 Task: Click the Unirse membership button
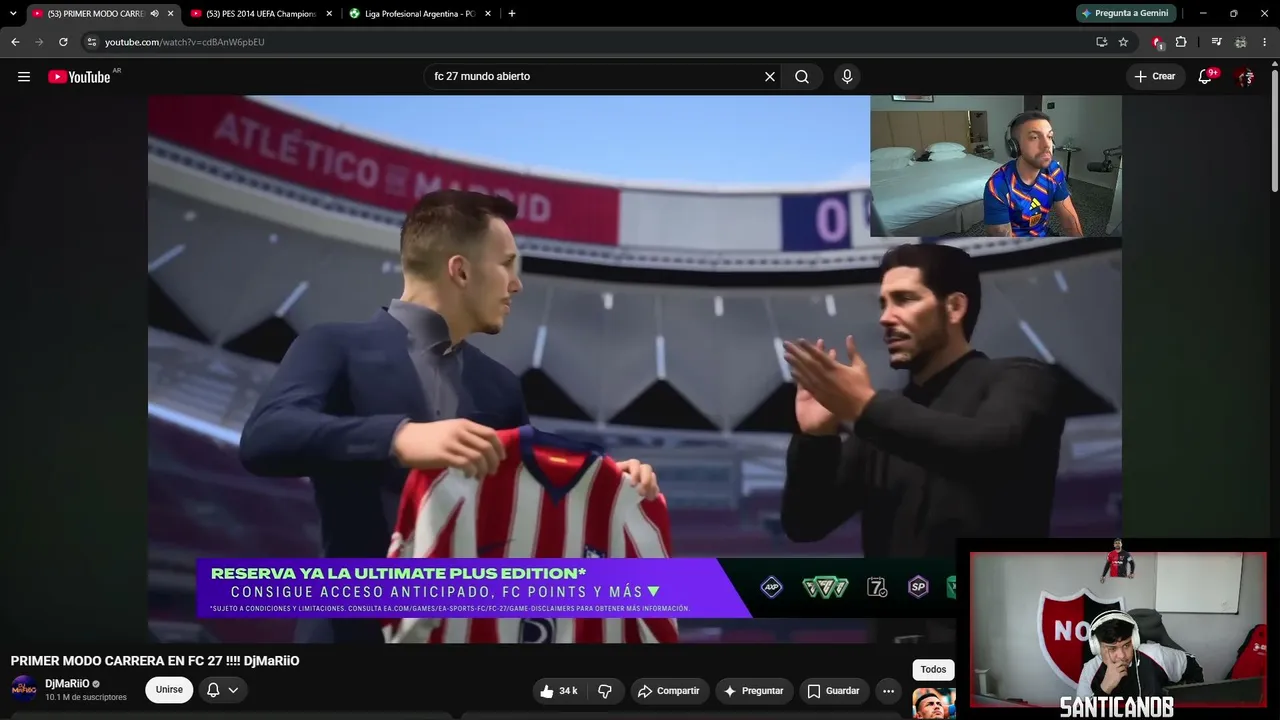click(169, 690)
